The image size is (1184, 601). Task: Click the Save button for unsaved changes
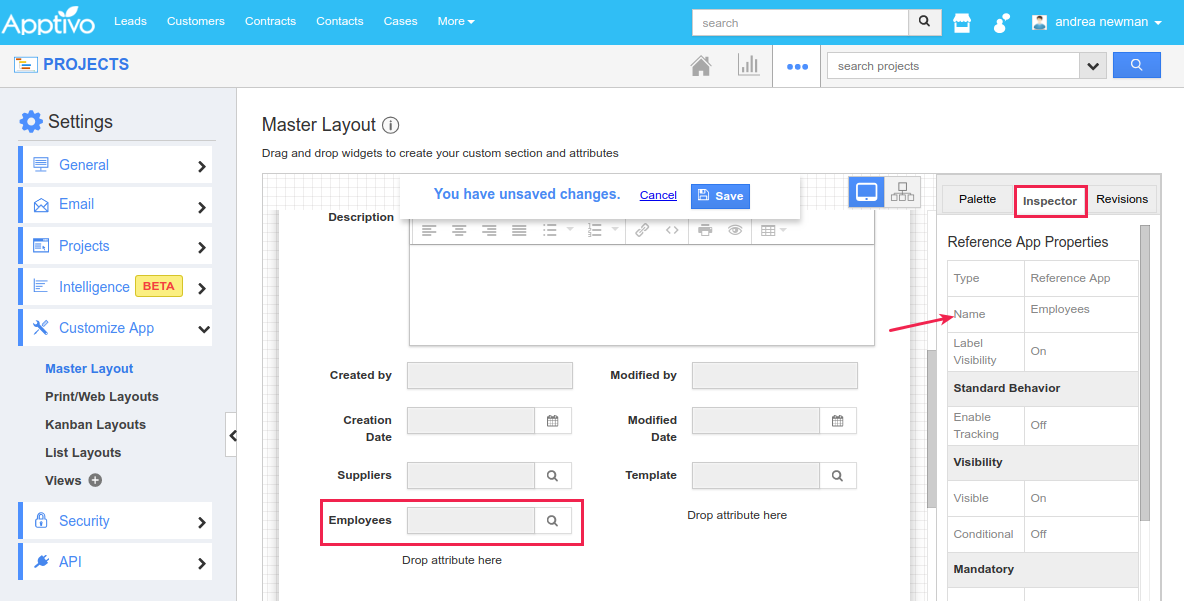pyautogui.click(x=719, y=195)
